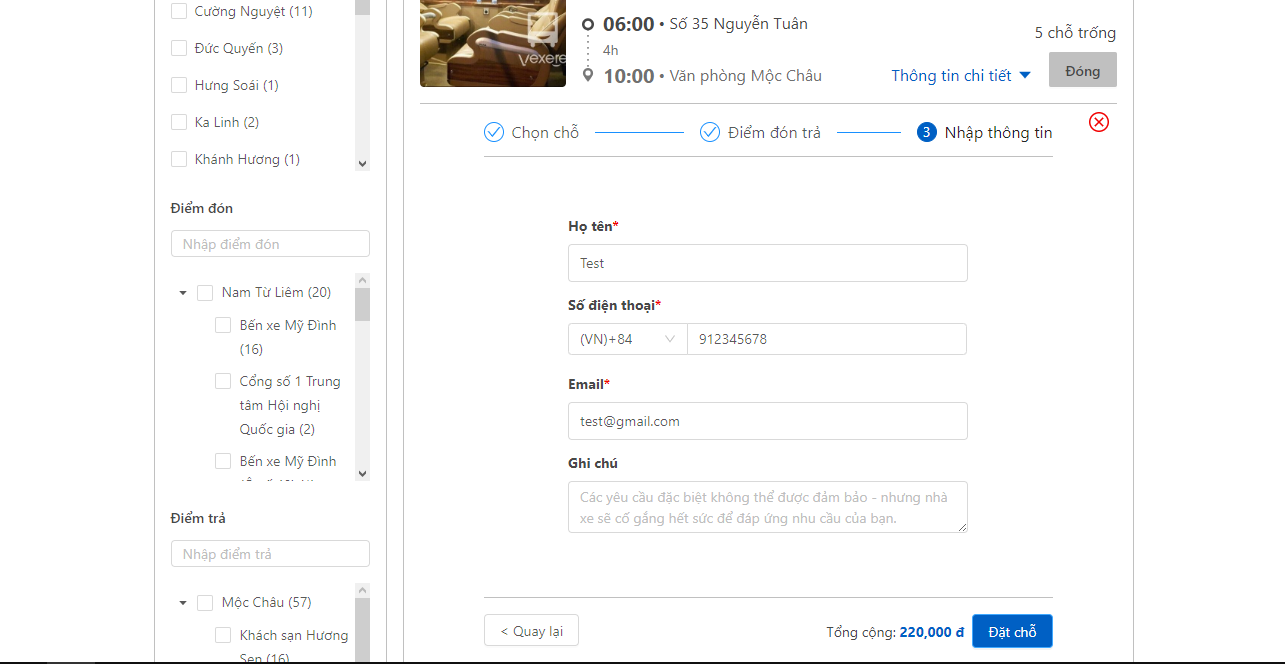The width and height of the screenshot is (1285, 664).
Task: Click the Nhập điểm trả search box
Action: [x=270, y=554]
